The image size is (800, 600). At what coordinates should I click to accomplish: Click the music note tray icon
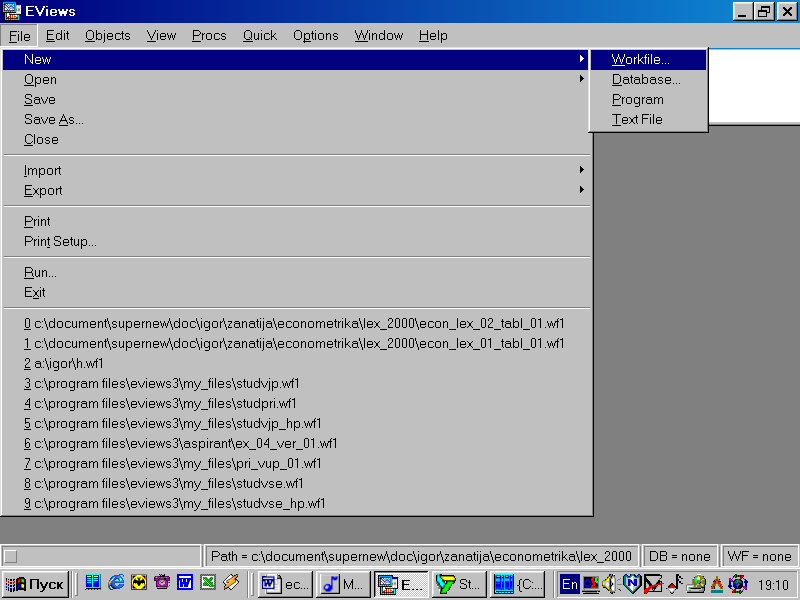pos(675,584)
